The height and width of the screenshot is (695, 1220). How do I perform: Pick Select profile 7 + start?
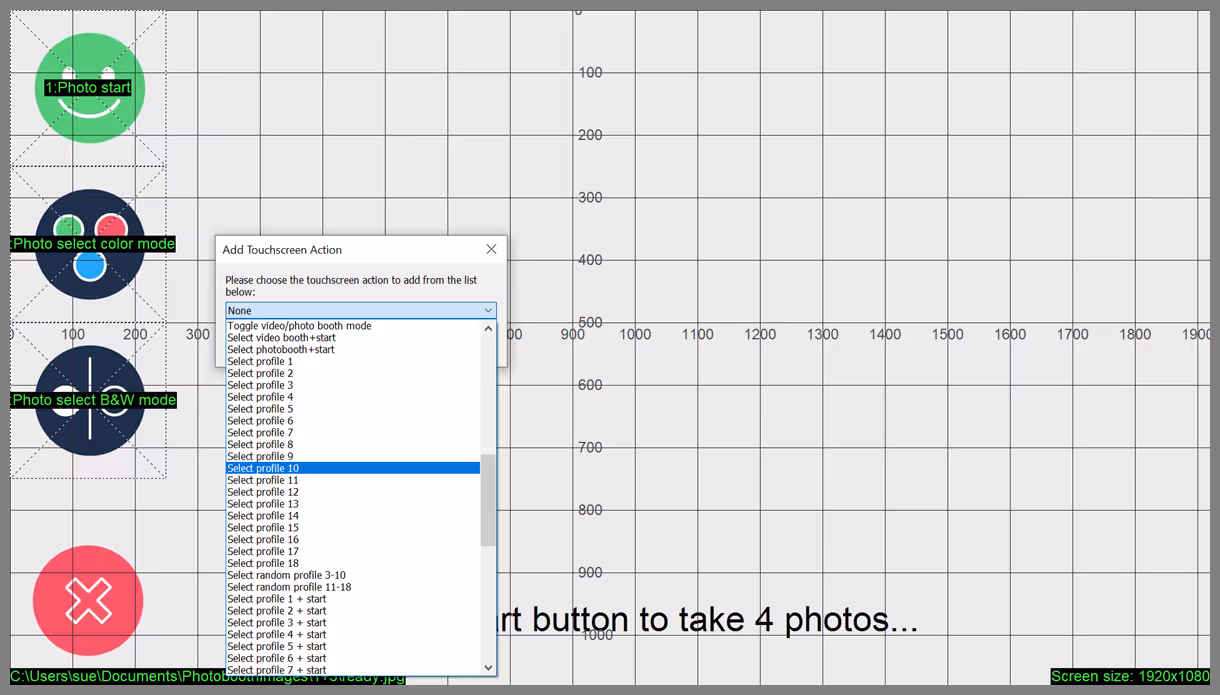[353, 670]
